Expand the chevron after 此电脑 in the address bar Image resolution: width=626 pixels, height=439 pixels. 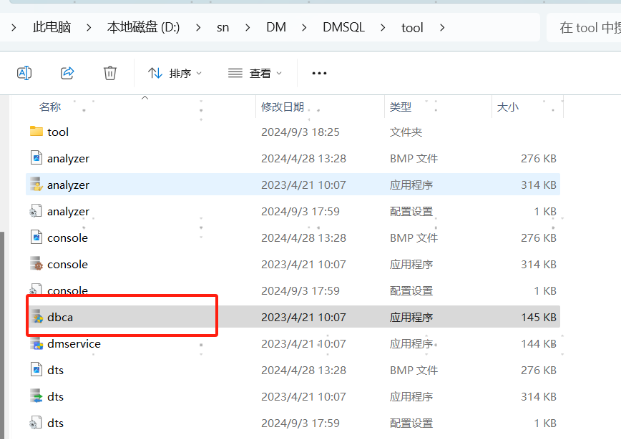tap(89, 28)
